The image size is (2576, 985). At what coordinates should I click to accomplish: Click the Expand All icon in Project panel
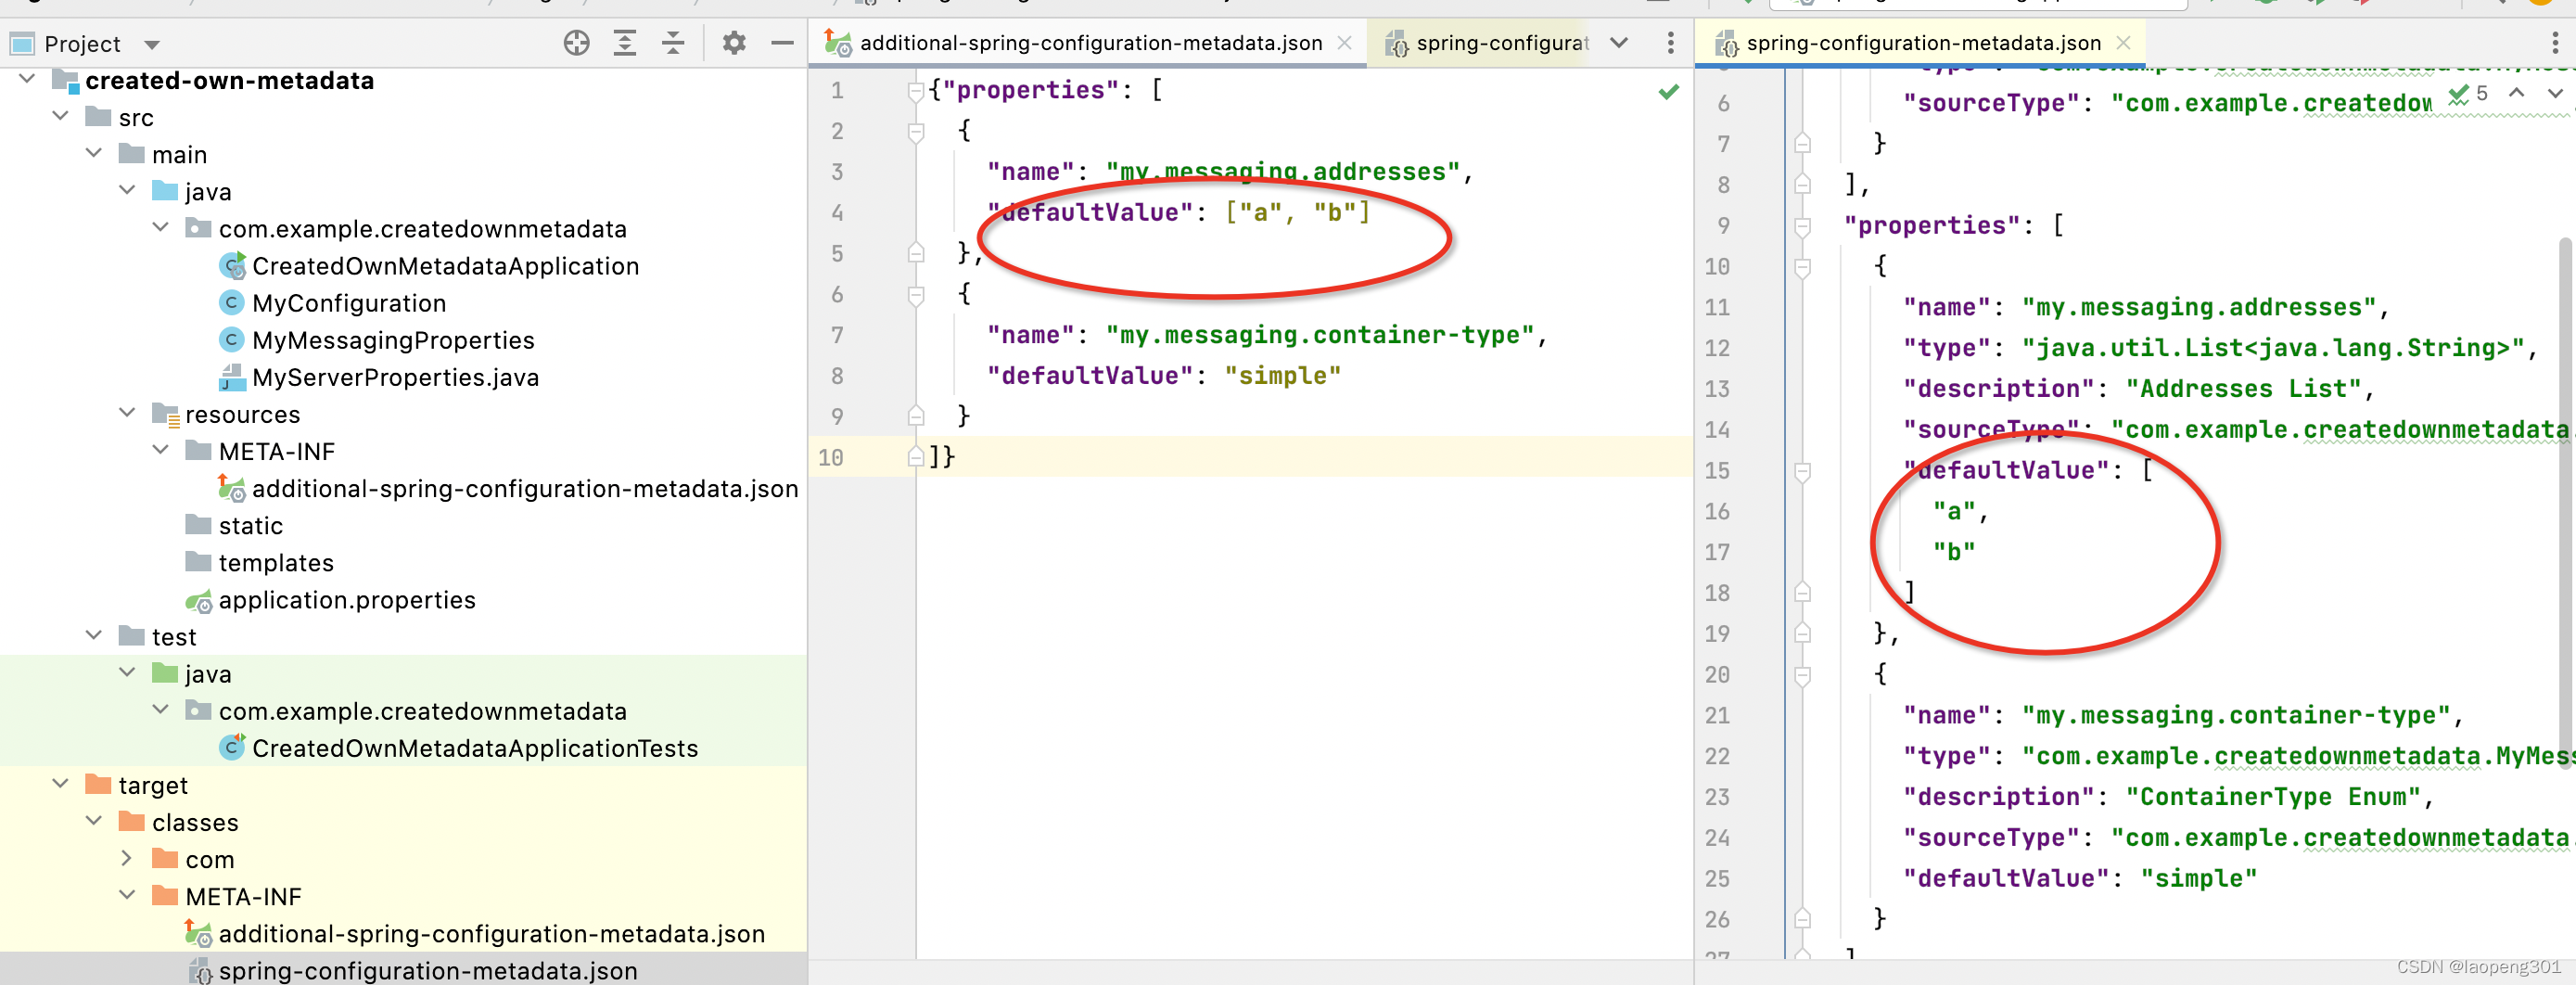pyautogui.click(x=625, y=43)
